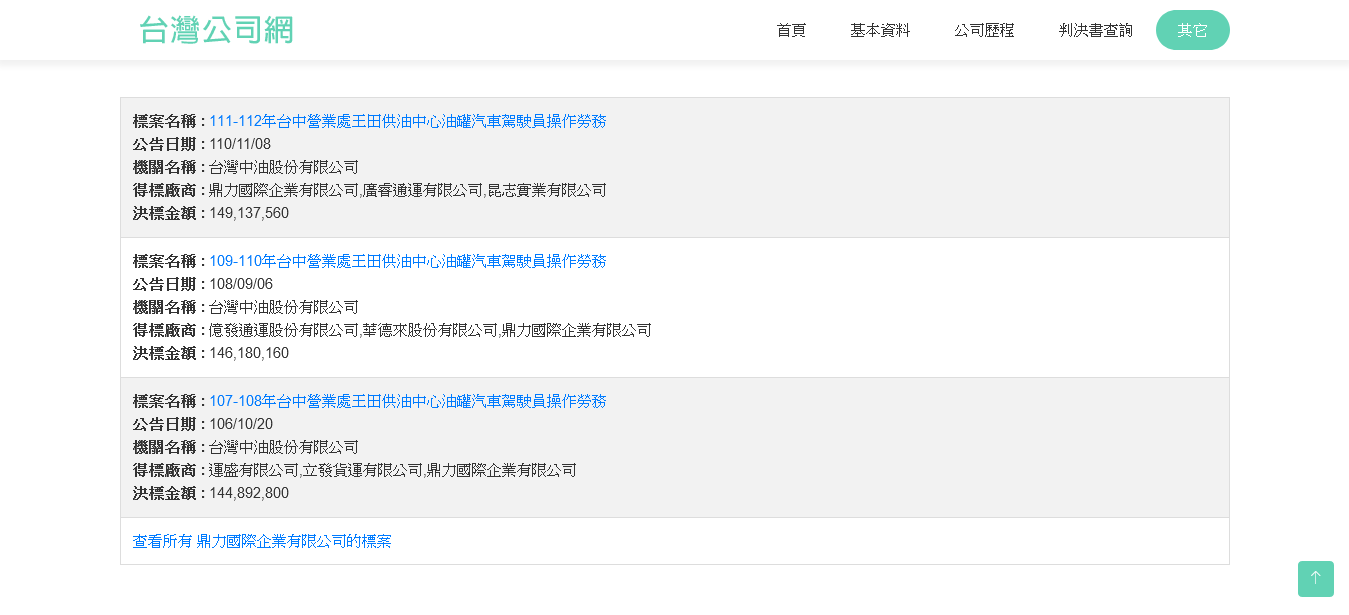This screenshot has height=615, width=1349.
Task: Click the award amount 144,892,800
Action: (x=249, y=493)
